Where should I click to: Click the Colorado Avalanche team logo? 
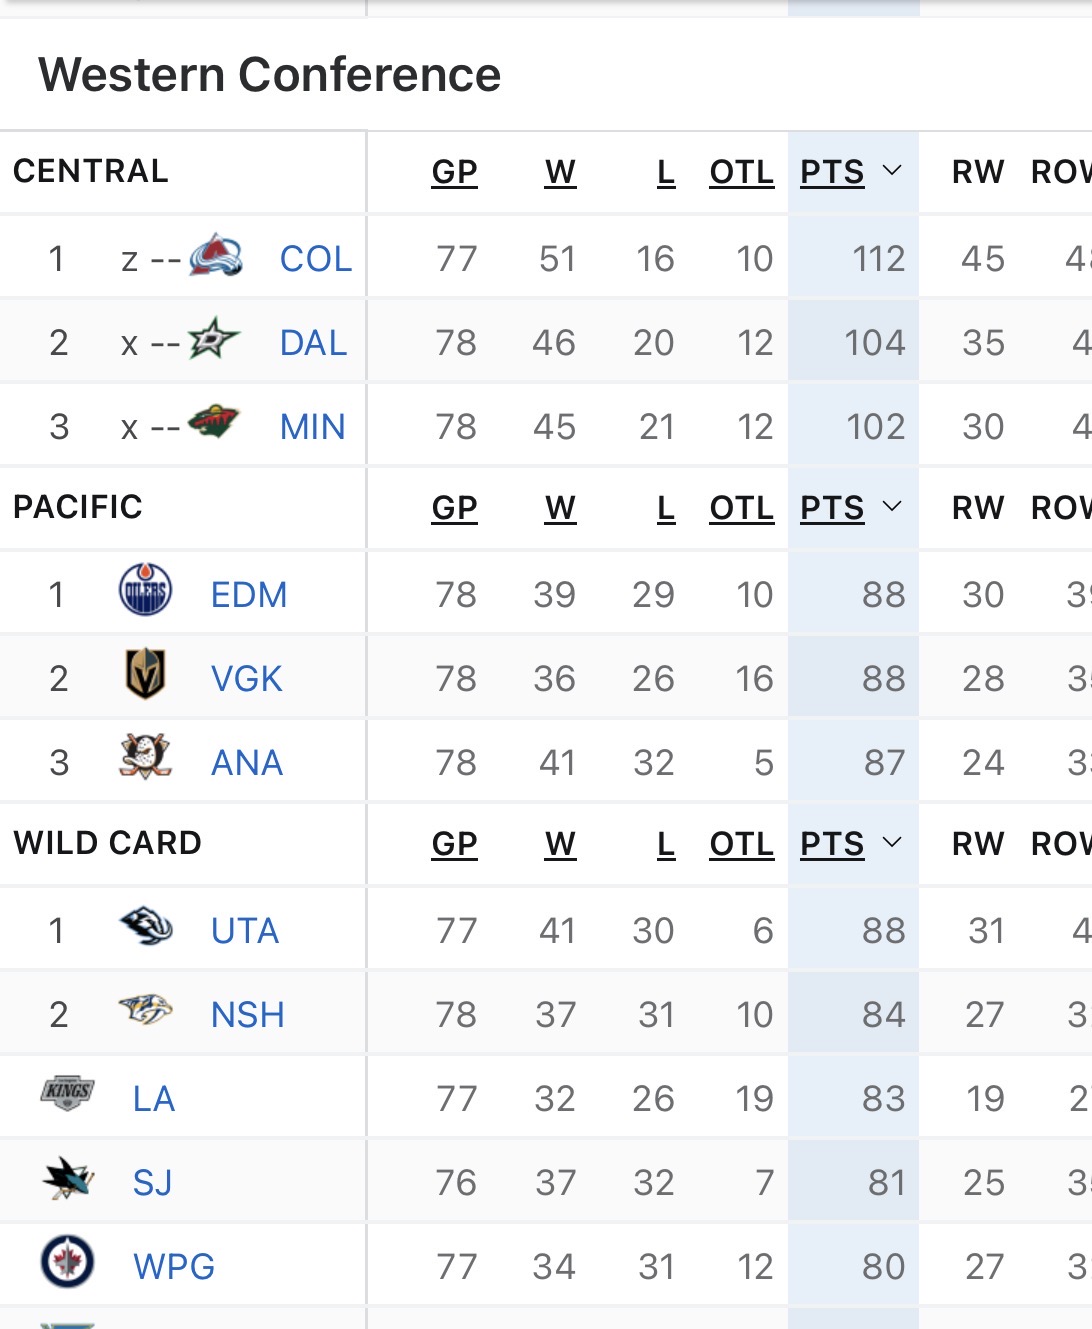pos(216,256)
